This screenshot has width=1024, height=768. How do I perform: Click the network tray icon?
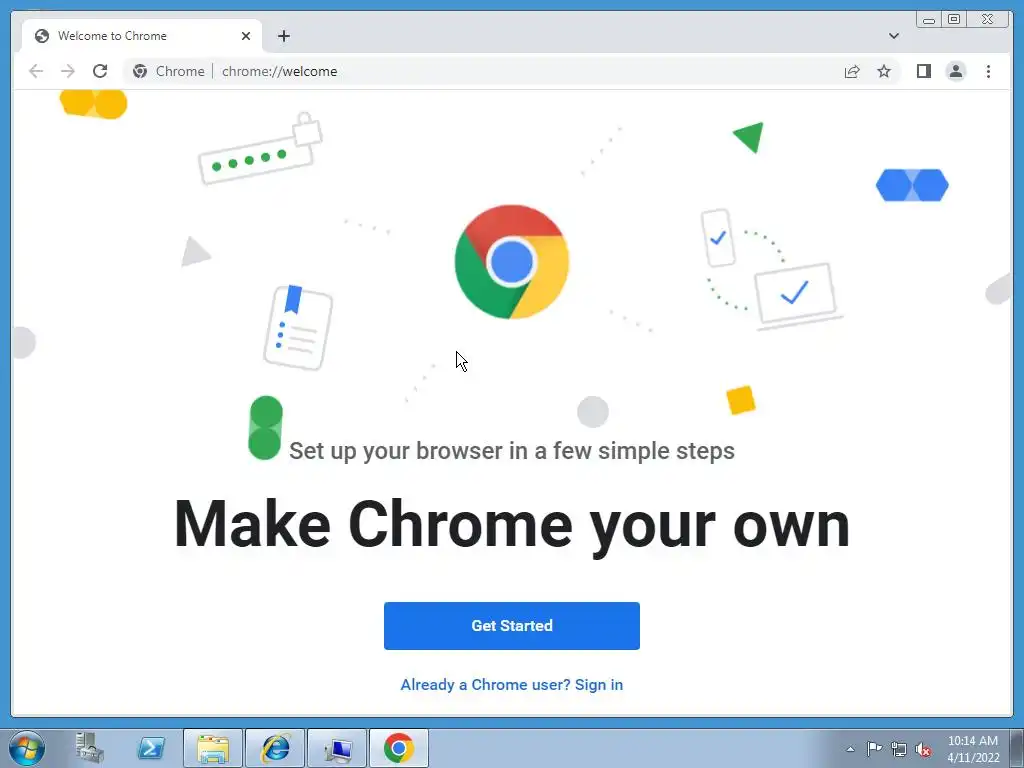point(899,749)
